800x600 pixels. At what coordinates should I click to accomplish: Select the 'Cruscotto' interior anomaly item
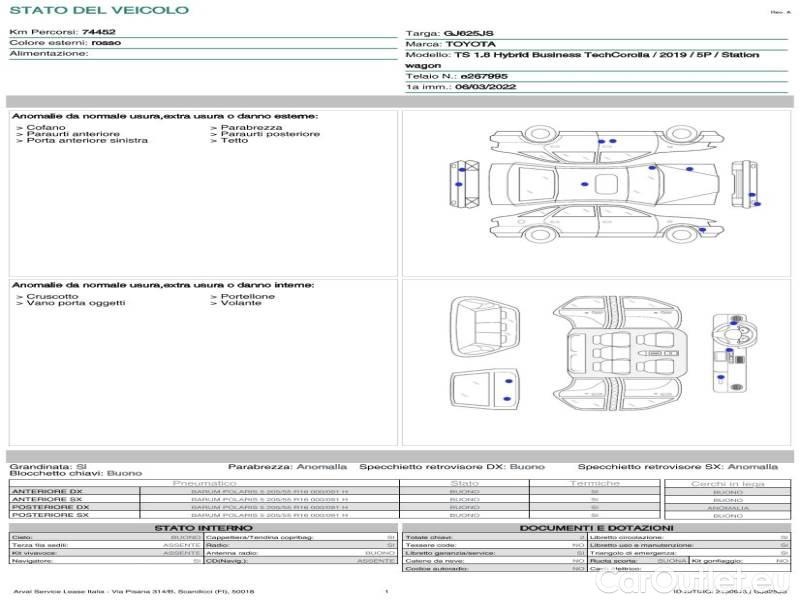[51, 297]
